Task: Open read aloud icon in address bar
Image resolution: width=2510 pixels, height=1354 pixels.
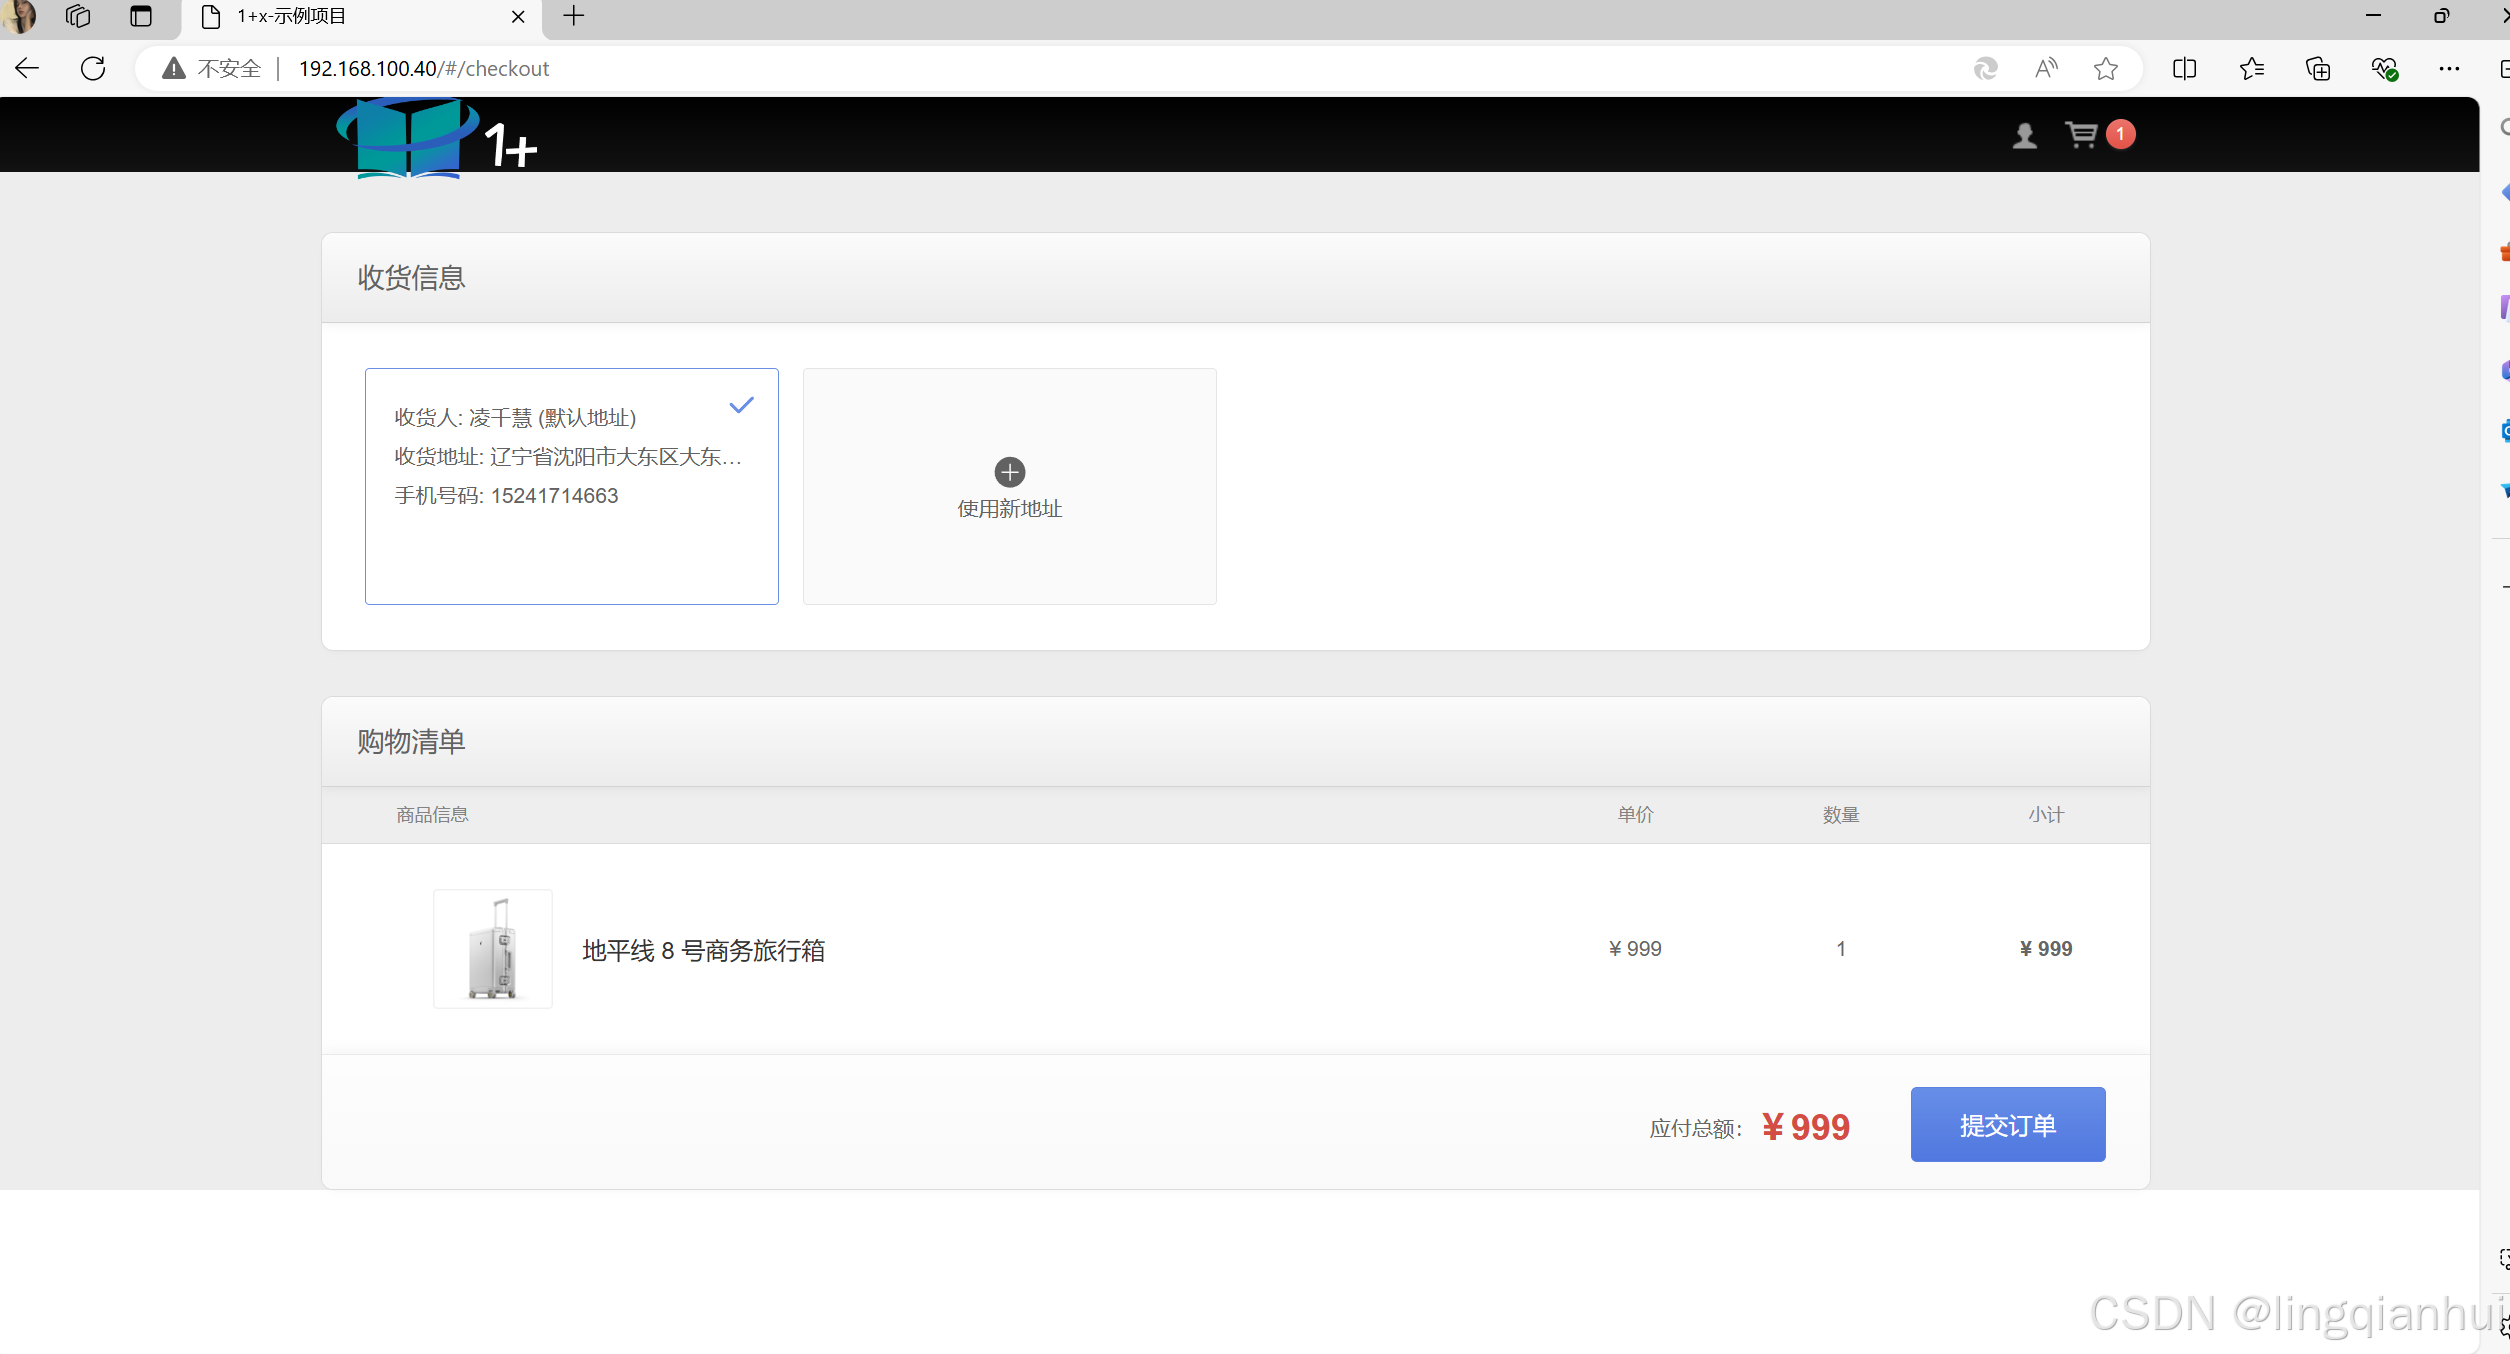Action: [2046, 68]
